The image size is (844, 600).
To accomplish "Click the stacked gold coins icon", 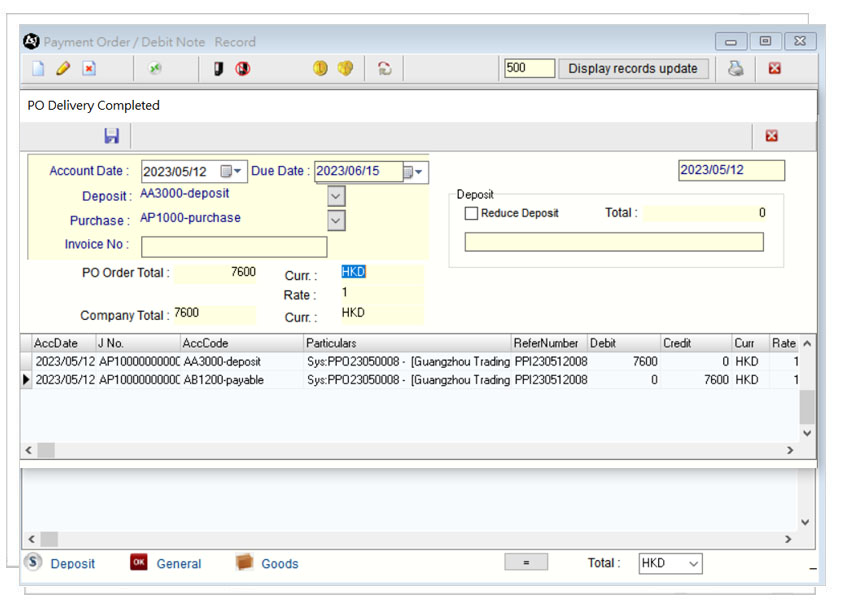I will tap(345, 68).
